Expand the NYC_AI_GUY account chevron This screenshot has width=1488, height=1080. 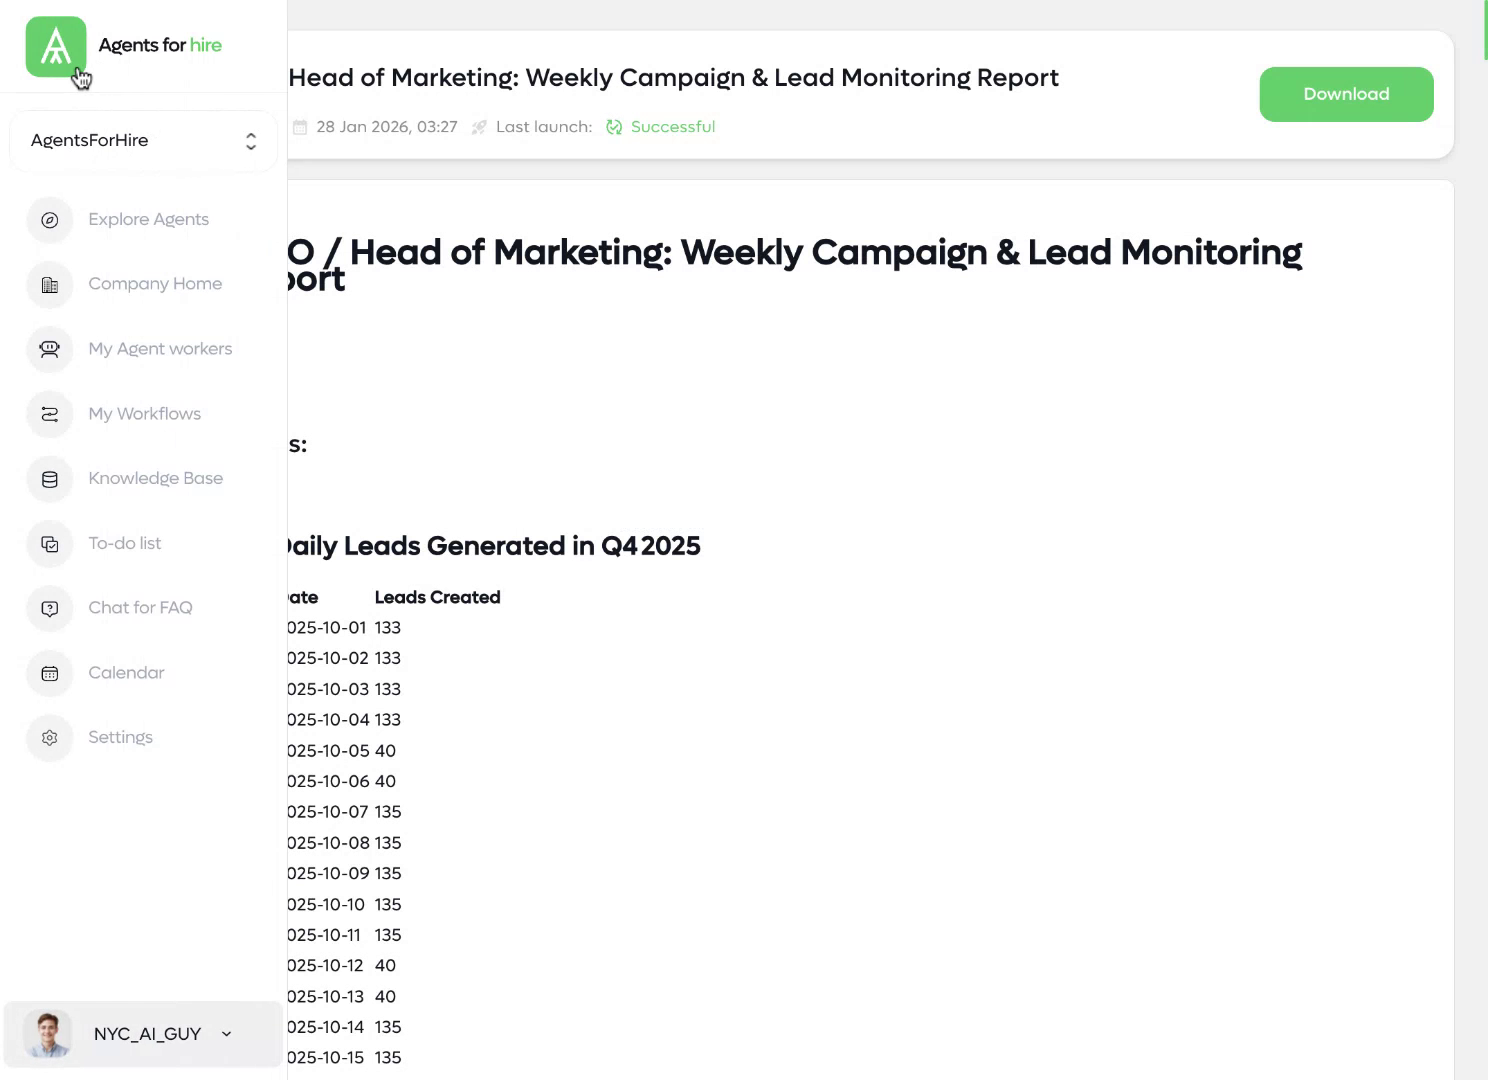coord(226,1034)
